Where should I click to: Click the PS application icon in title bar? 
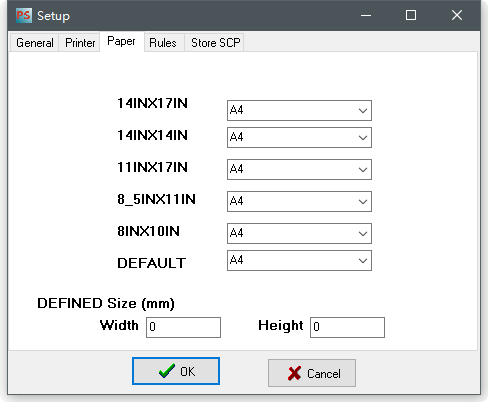click(x=24, y=15)
